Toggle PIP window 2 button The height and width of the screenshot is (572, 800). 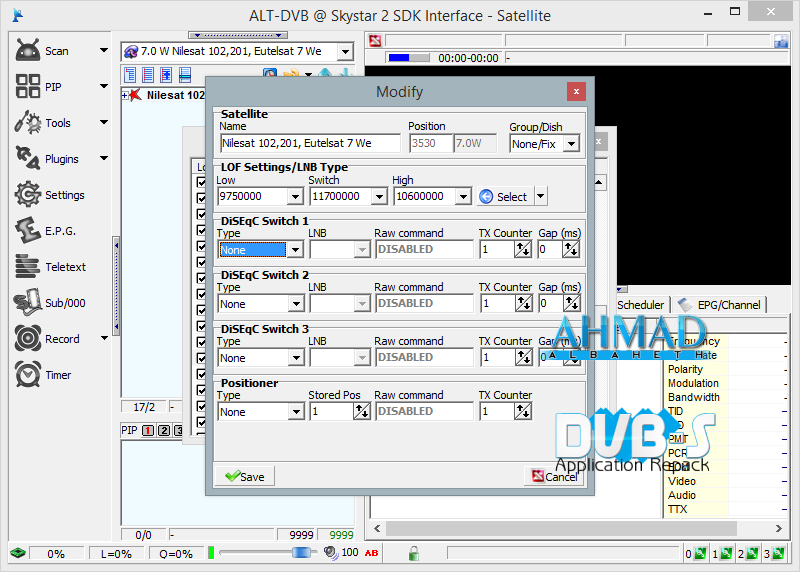[164, 431]
